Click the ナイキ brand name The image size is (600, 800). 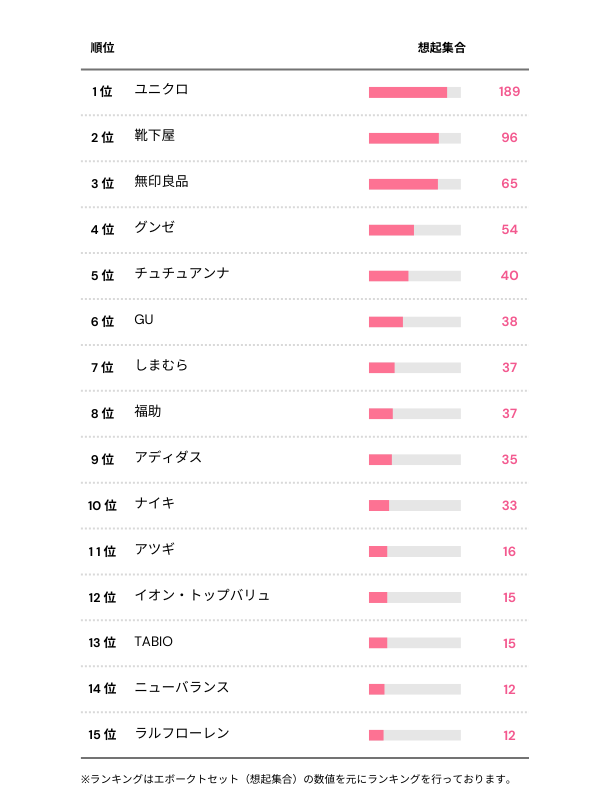[154, 504]
